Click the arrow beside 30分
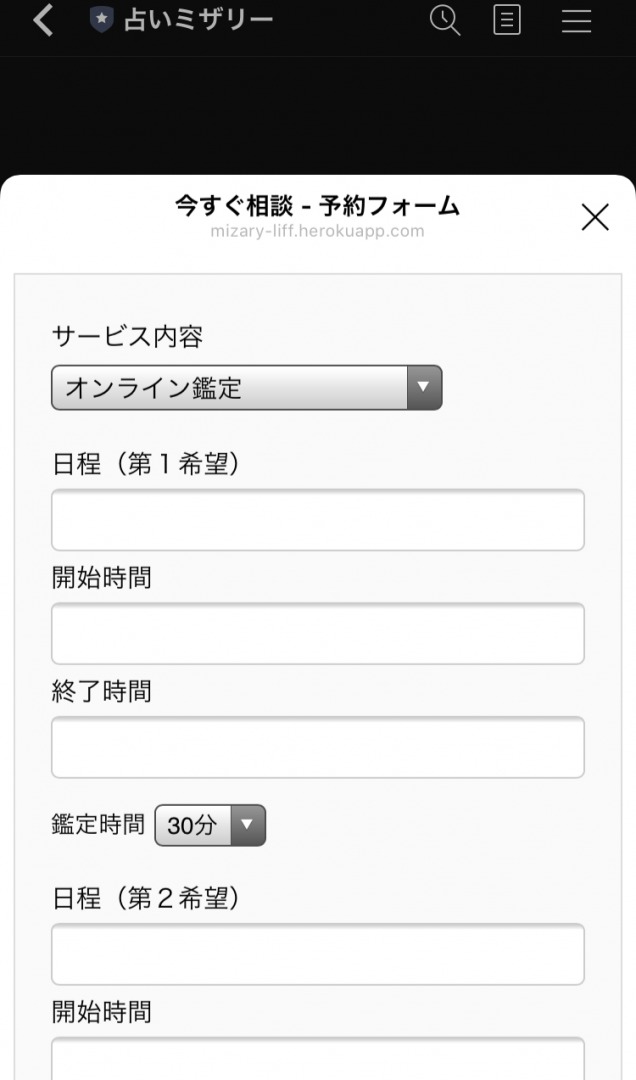 (x=247, y=825)
